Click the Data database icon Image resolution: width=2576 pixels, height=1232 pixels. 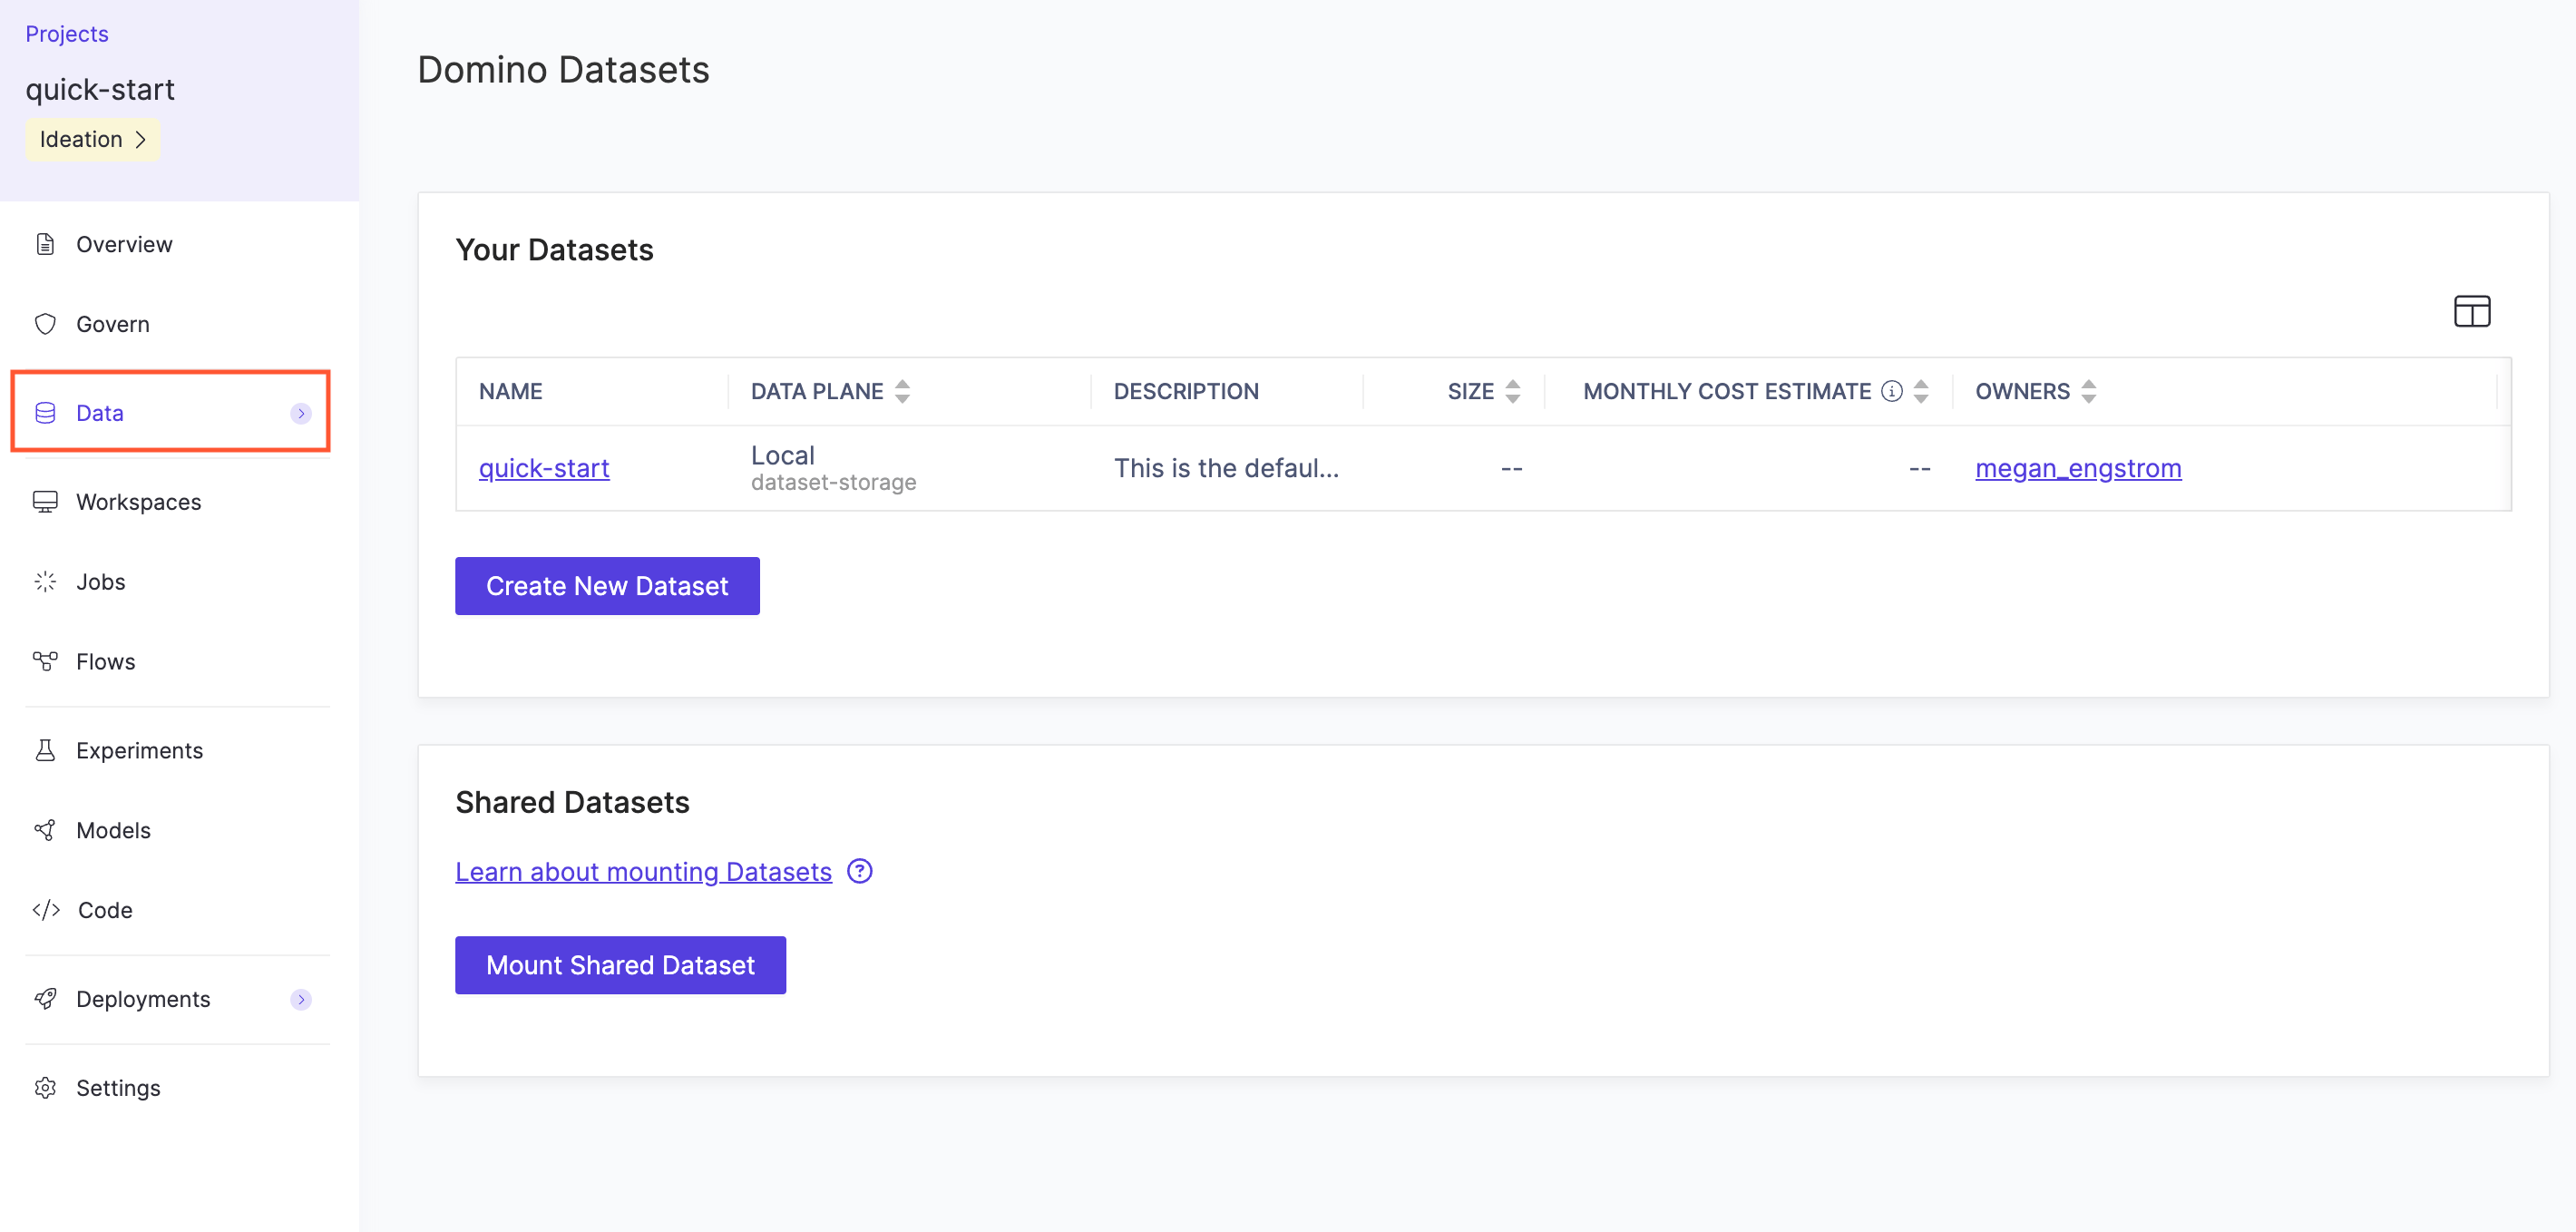45,413
